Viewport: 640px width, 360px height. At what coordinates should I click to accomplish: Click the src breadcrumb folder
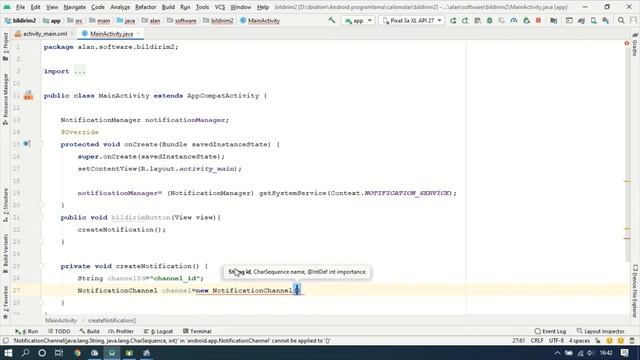(x=75, y=20)
